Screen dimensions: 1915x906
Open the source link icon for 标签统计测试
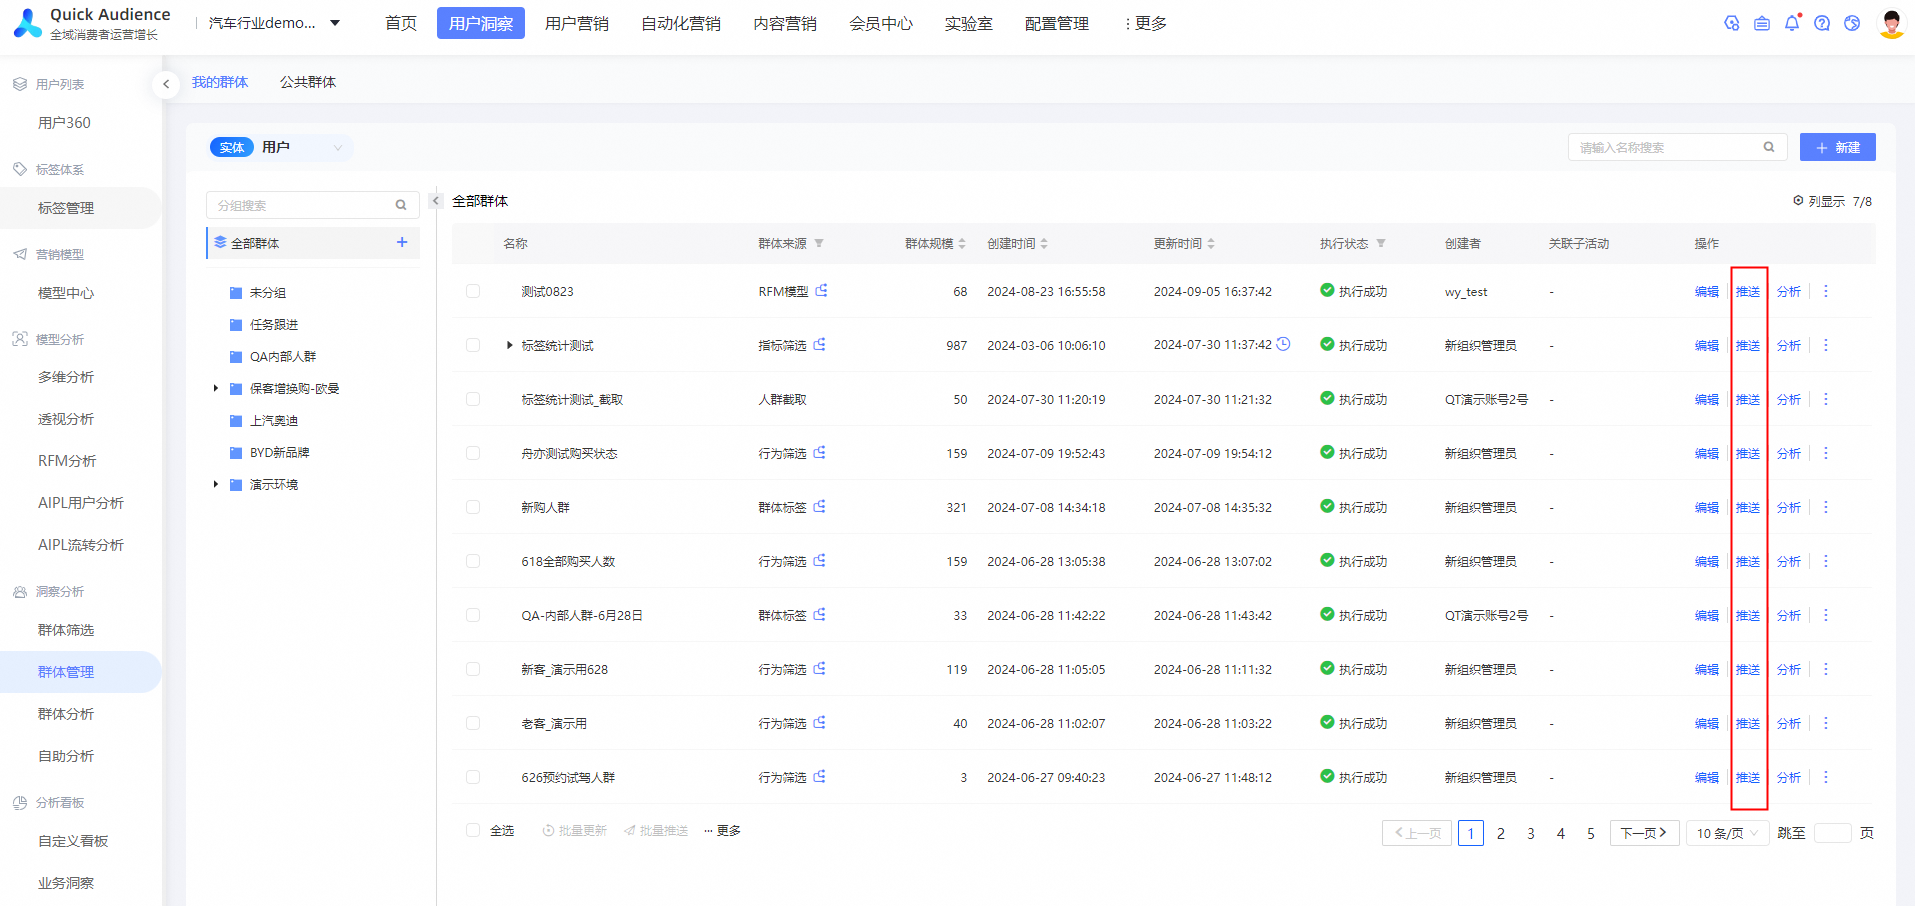(820, 345)
